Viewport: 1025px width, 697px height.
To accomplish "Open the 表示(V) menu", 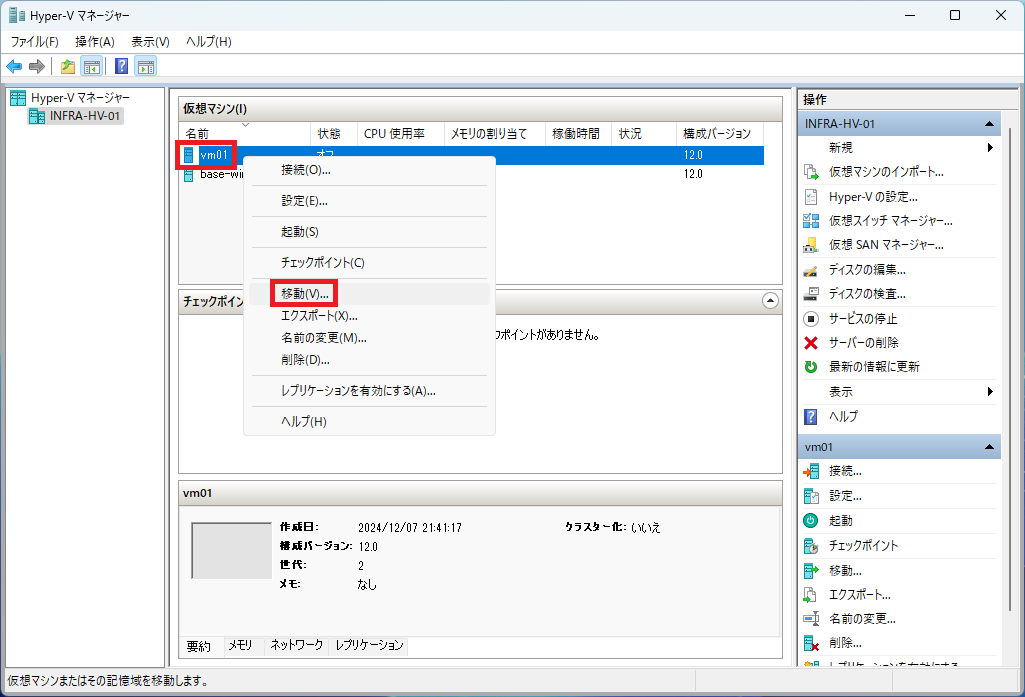I will (x=150, y=42).
